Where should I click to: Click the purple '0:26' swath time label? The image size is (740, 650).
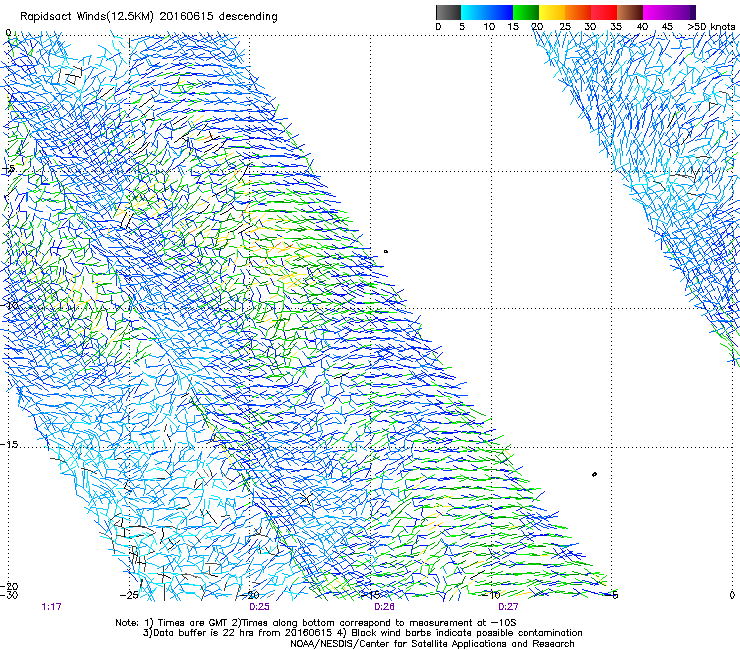point(384,607)
